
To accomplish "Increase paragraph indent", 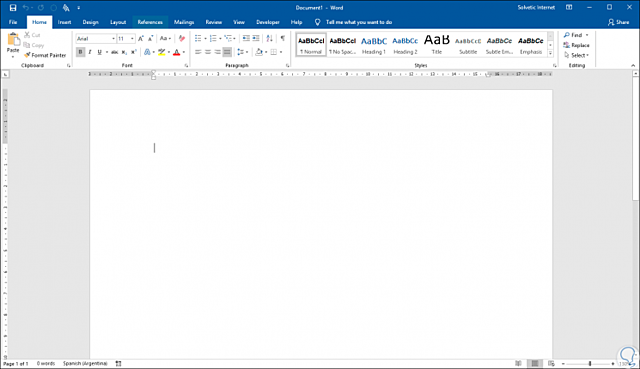I will 256,38.
